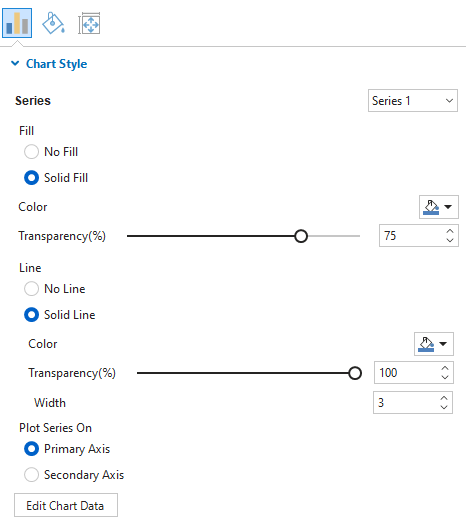Increase line Width using the up arrow
Screen dimensions: 466x528
[444, 398]
